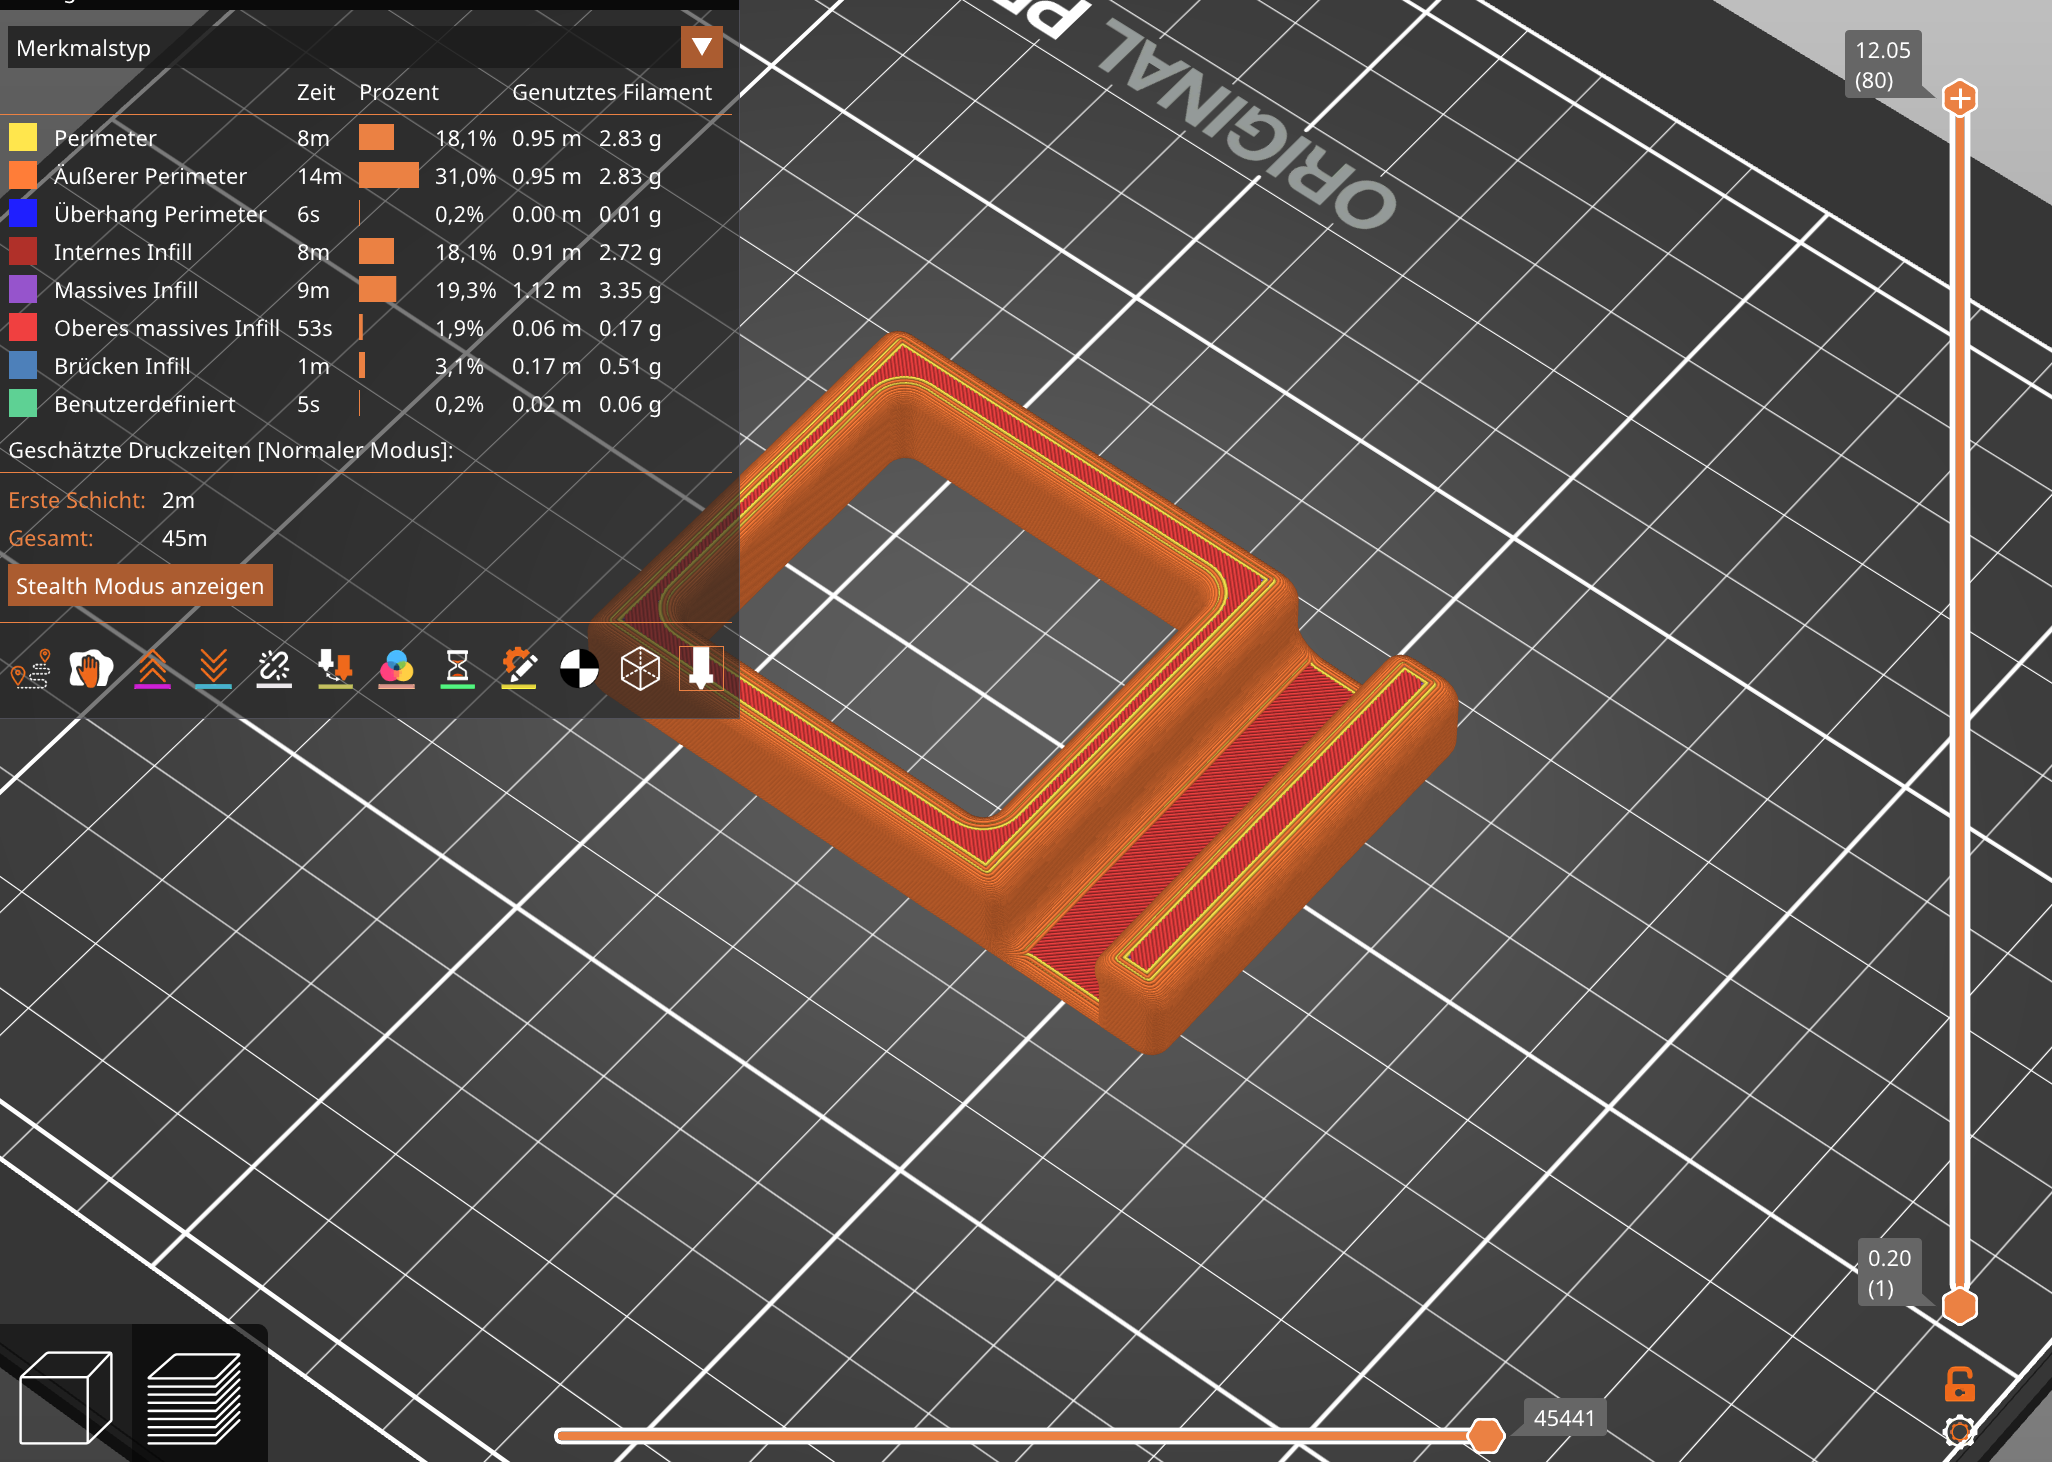Image resolution: width=2052 pixels, height=1462 pixels.
Task: Toggle tool changes nozzle-swap icon
Action: point(335,669)
